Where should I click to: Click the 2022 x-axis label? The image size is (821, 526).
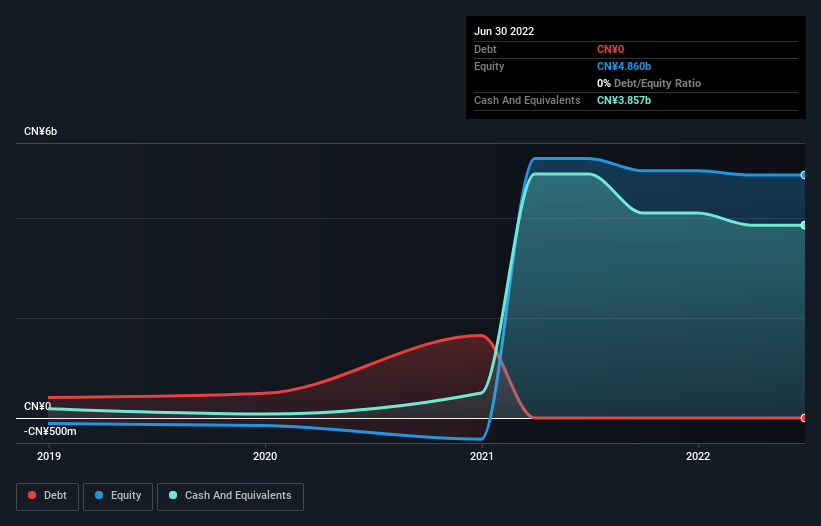tap(698, 456)
